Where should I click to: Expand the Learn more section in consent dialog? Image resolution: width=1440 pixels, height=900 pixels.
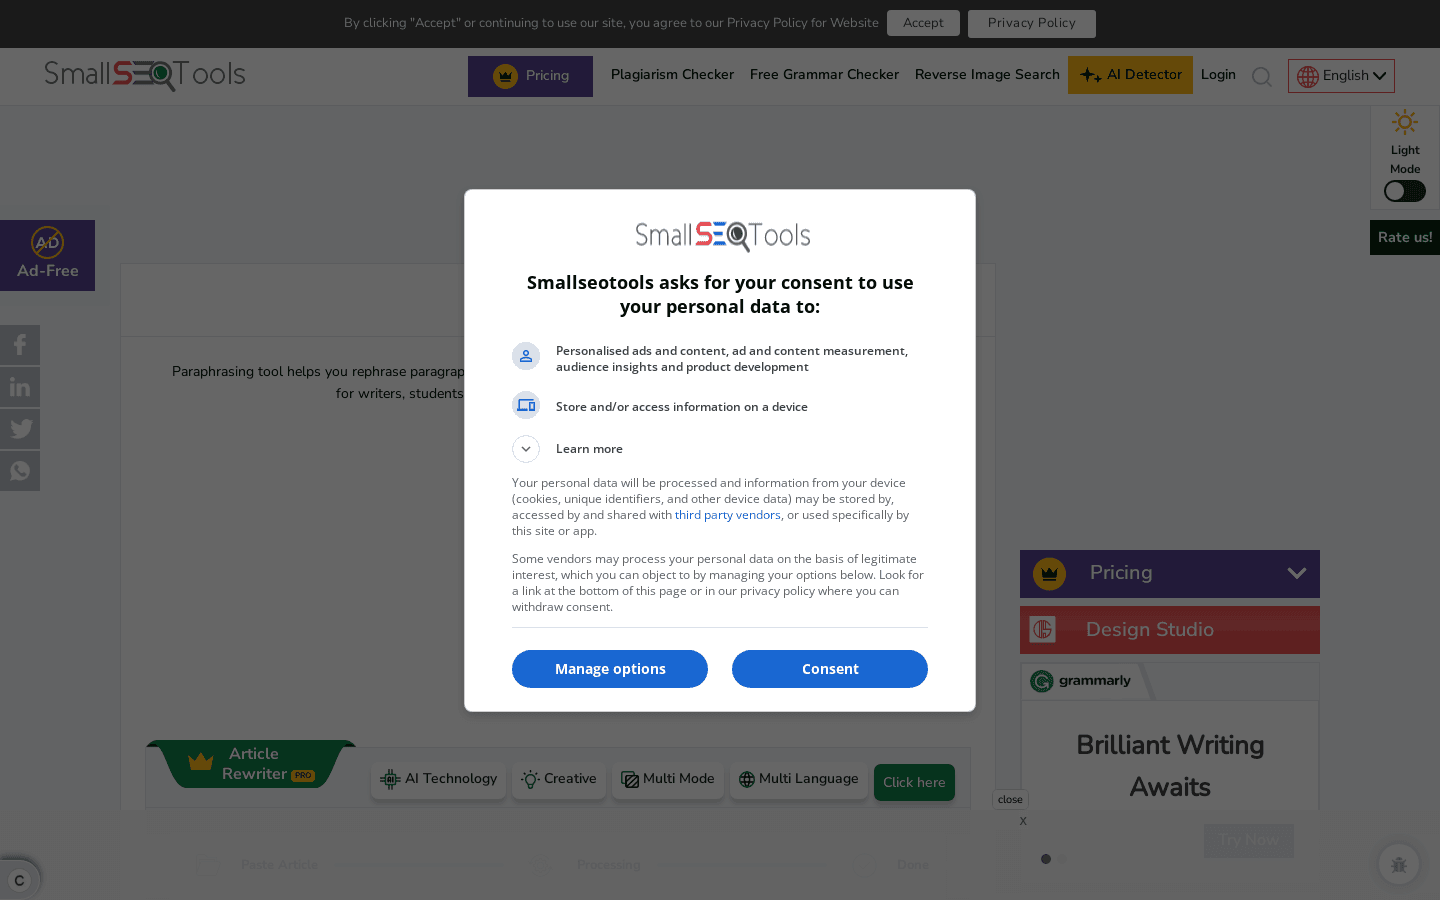point(526,449)
